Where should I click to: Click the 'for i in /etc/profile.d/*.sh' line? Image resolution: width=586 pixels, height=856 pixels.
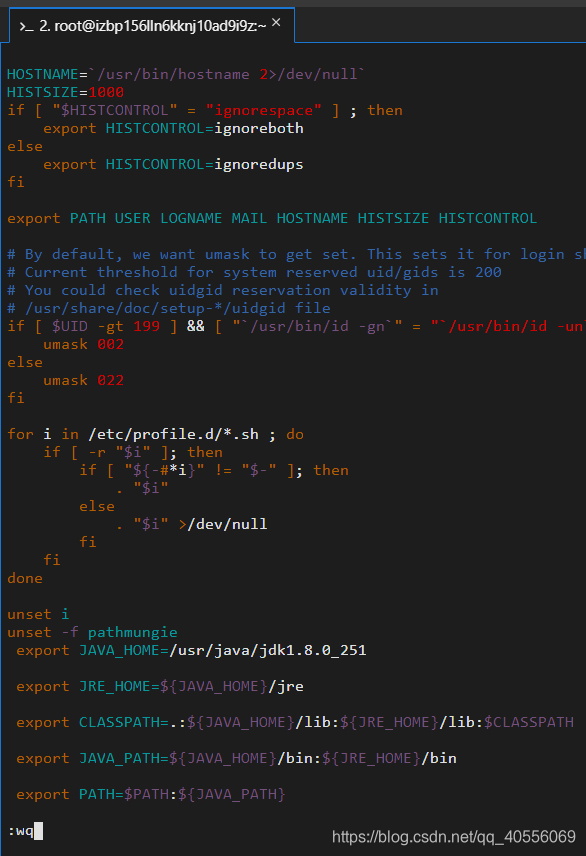[x=156, y=434]
